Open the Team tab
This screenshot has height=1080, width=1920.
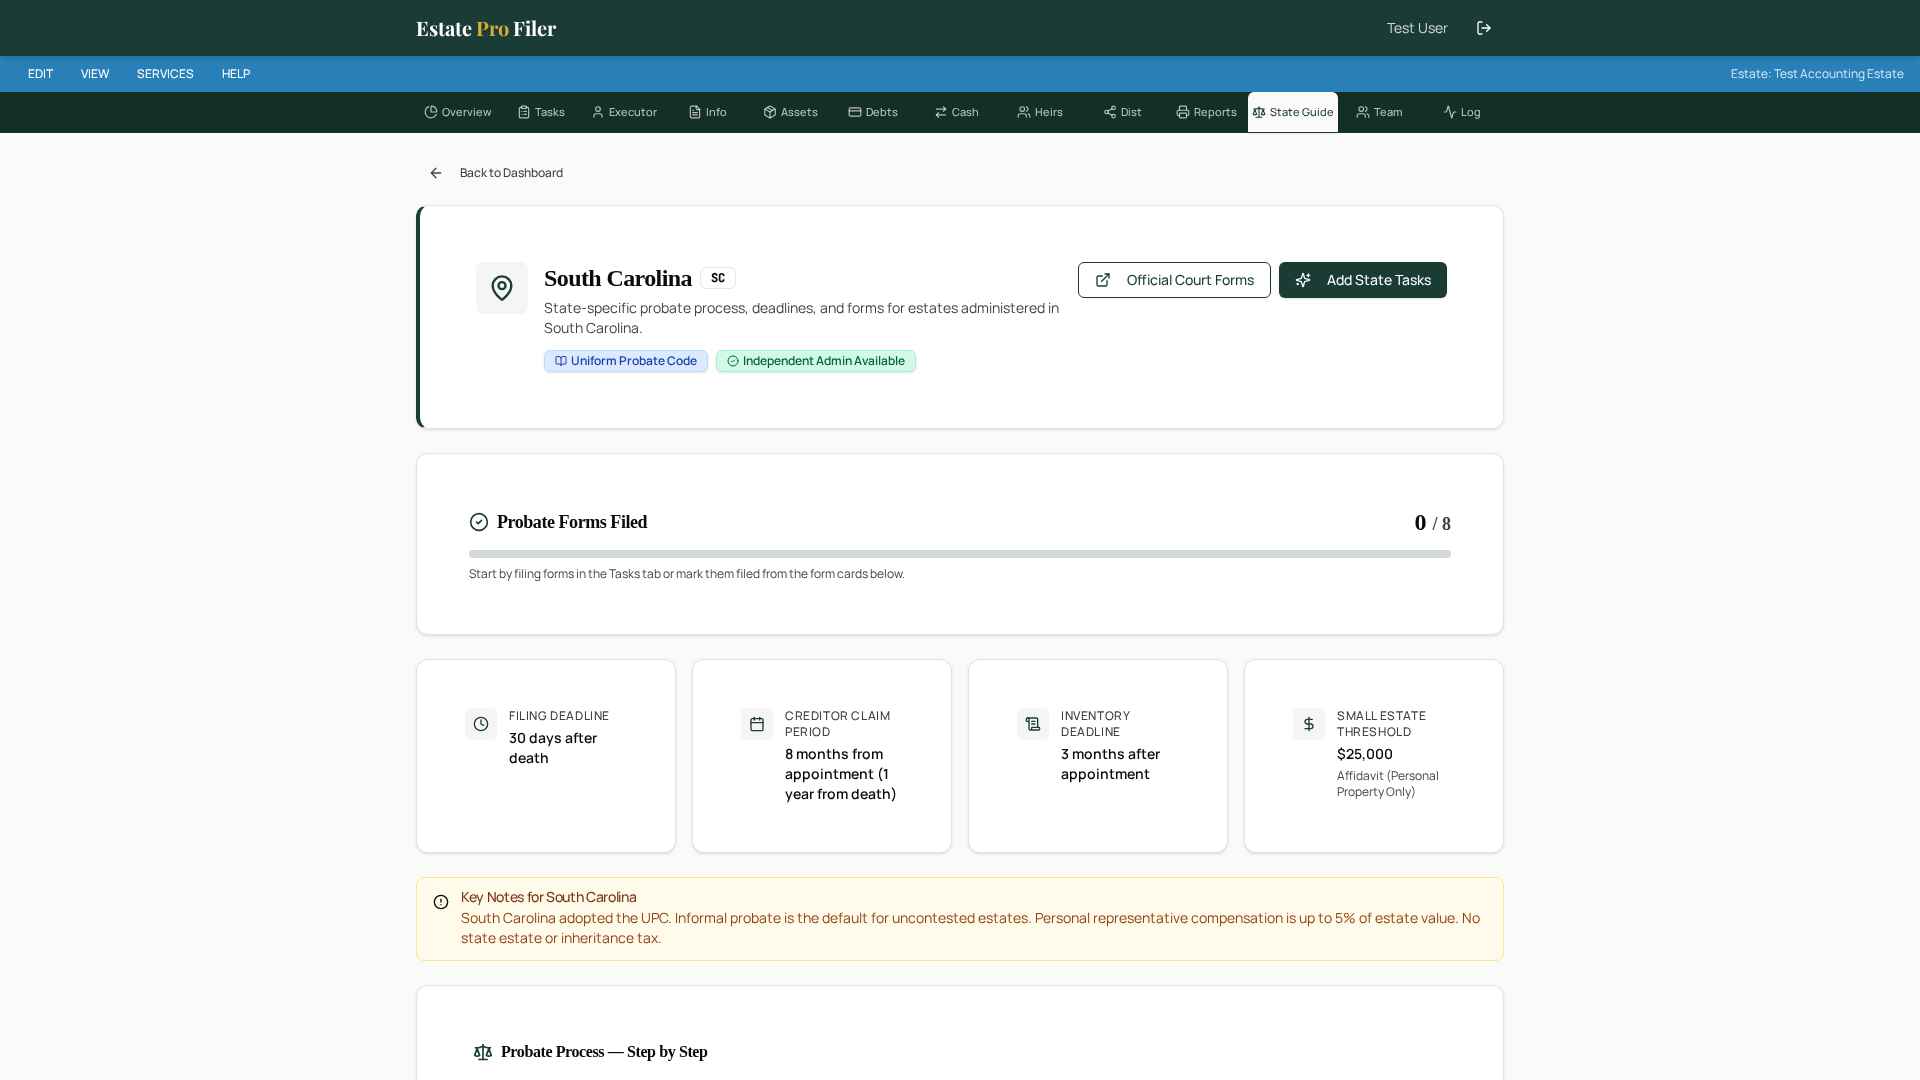click(x=1379, y=112)
